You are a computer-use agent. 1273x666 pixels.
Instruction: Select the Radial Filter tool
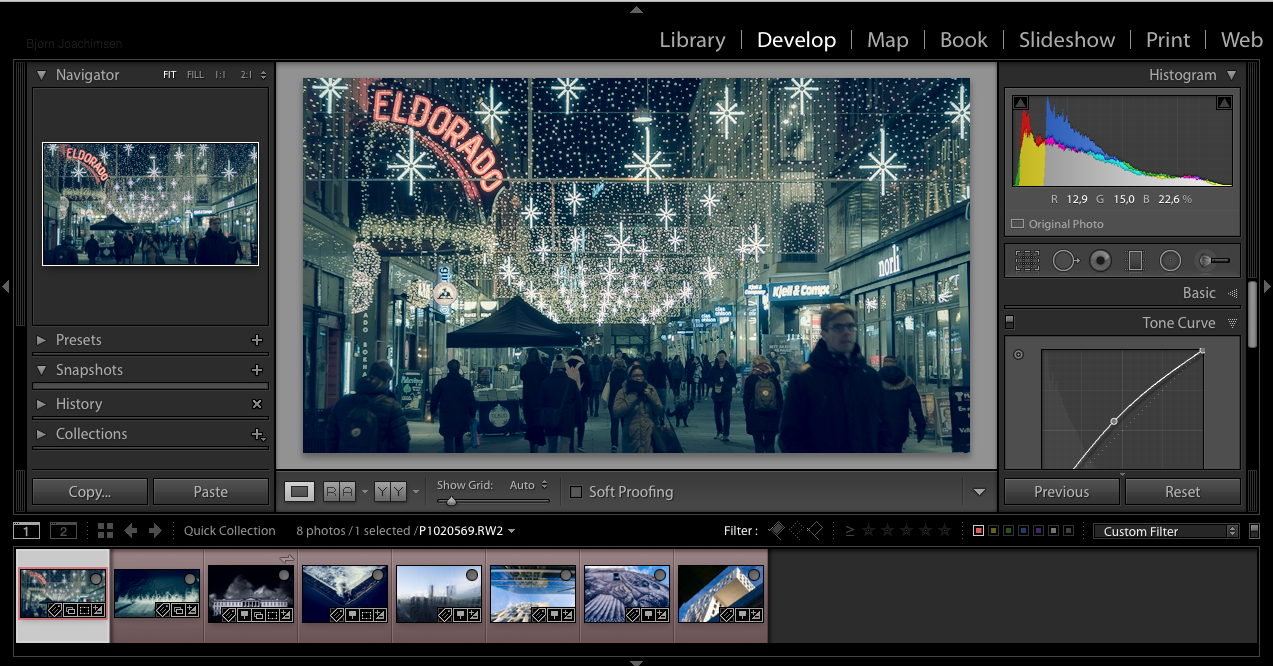tap(1171, 260)
